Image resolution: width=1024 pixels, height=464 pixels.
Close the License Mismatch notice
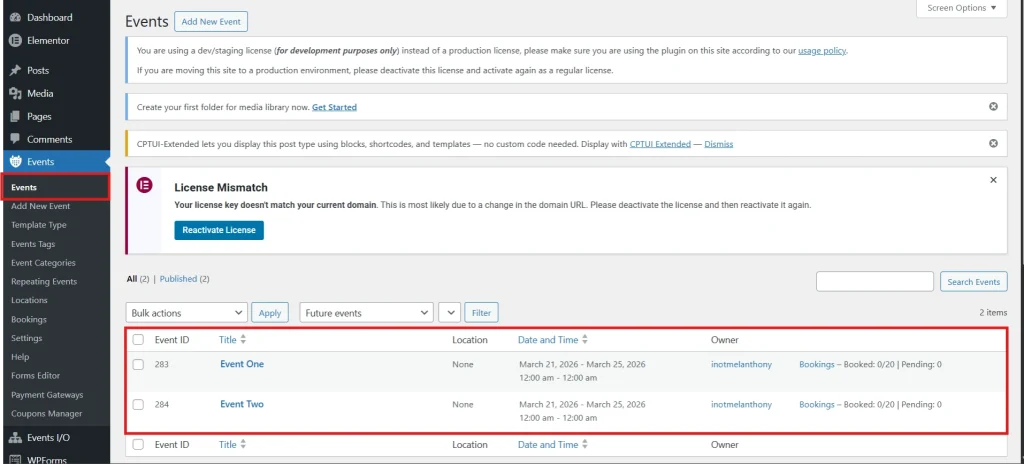tap(993, 180)
